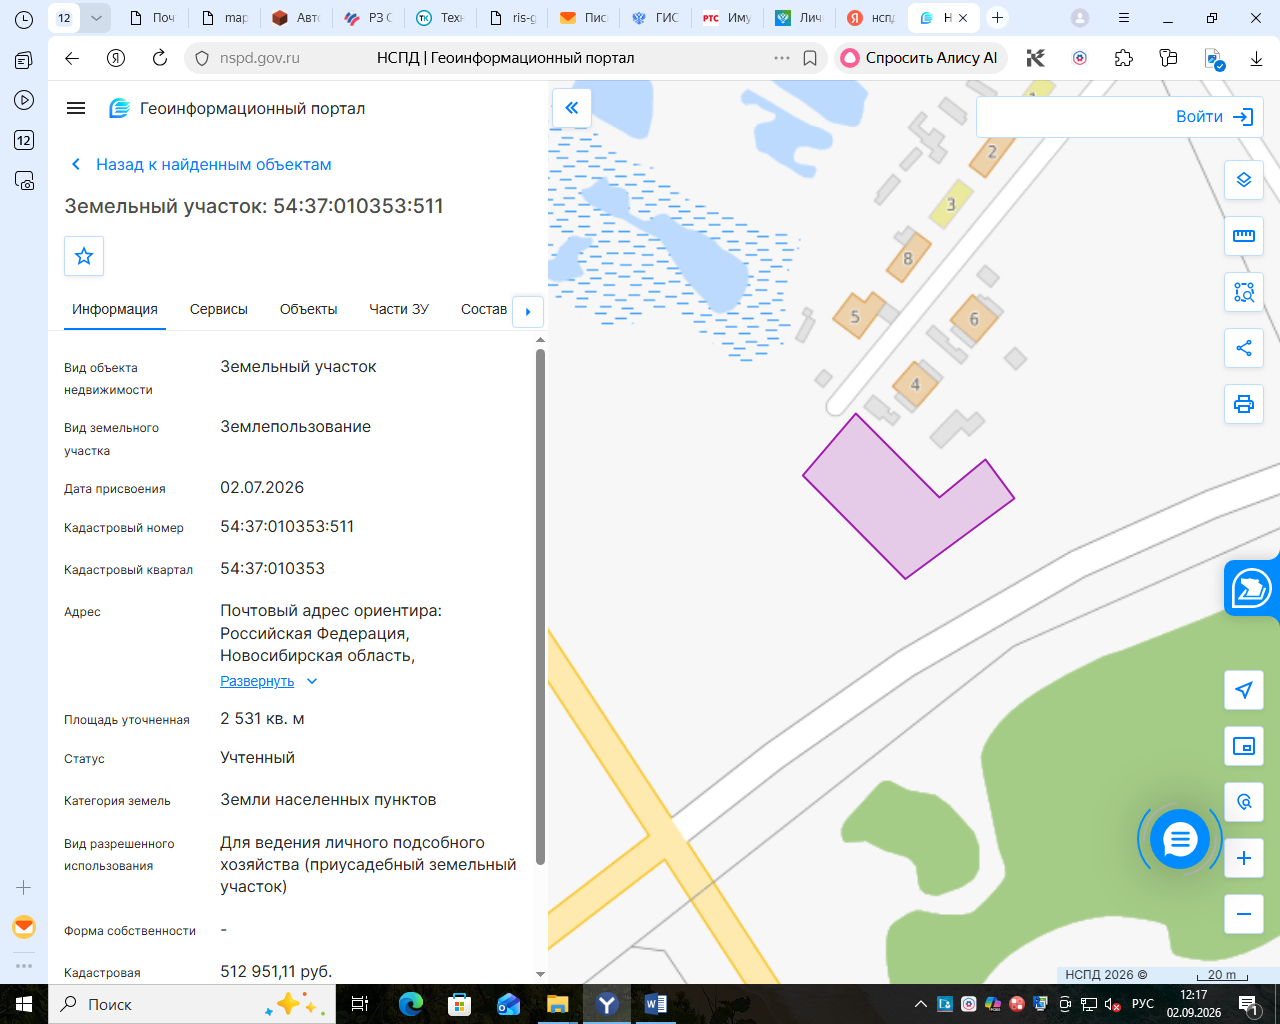Open the Части ЗУ tab
This screenshot has height=1024, width=1280.
[x=399, y=309]
